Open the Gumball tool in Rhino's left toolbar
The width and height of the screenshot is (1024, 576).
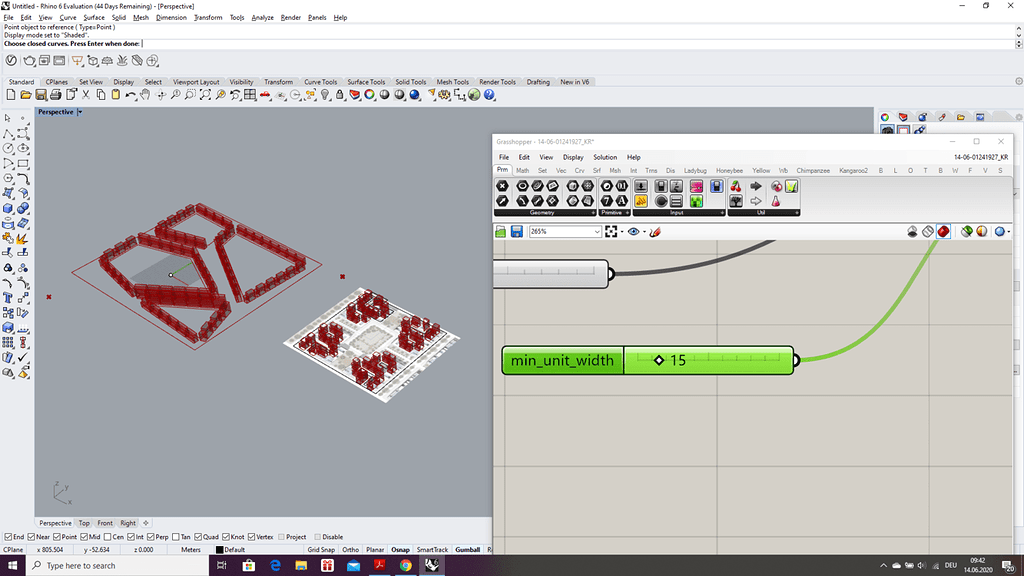coord(469,549)
